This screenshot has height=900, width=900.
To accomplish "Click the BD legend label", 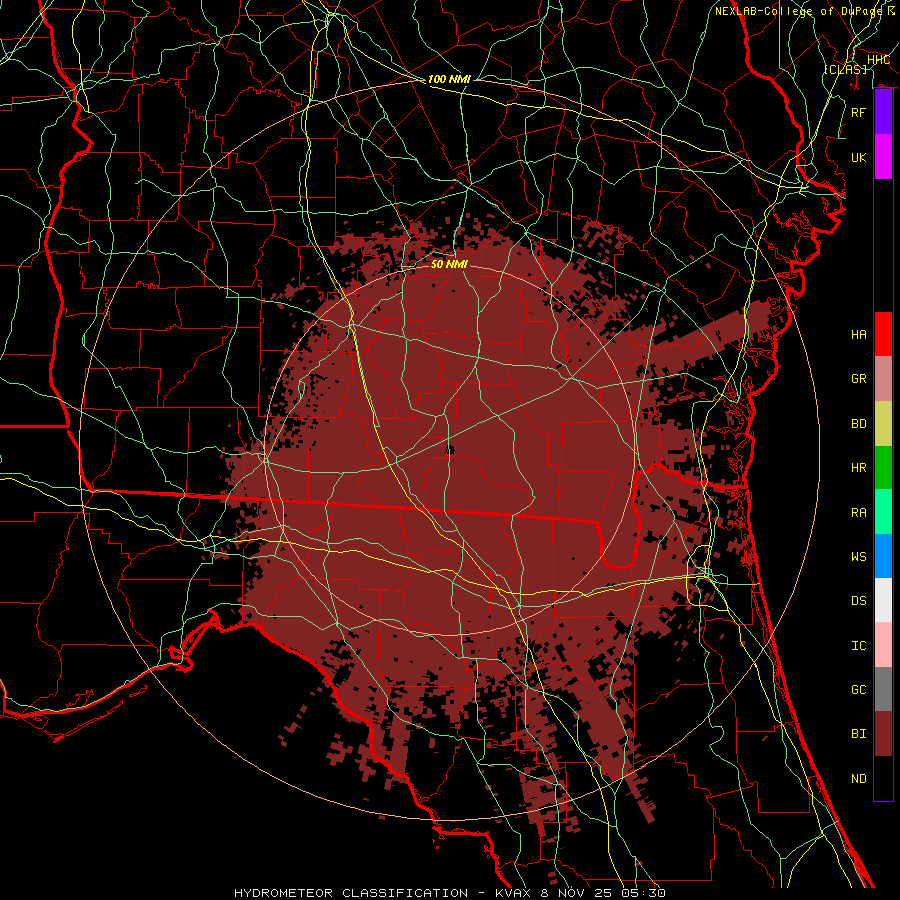I will tap(858, 423).
